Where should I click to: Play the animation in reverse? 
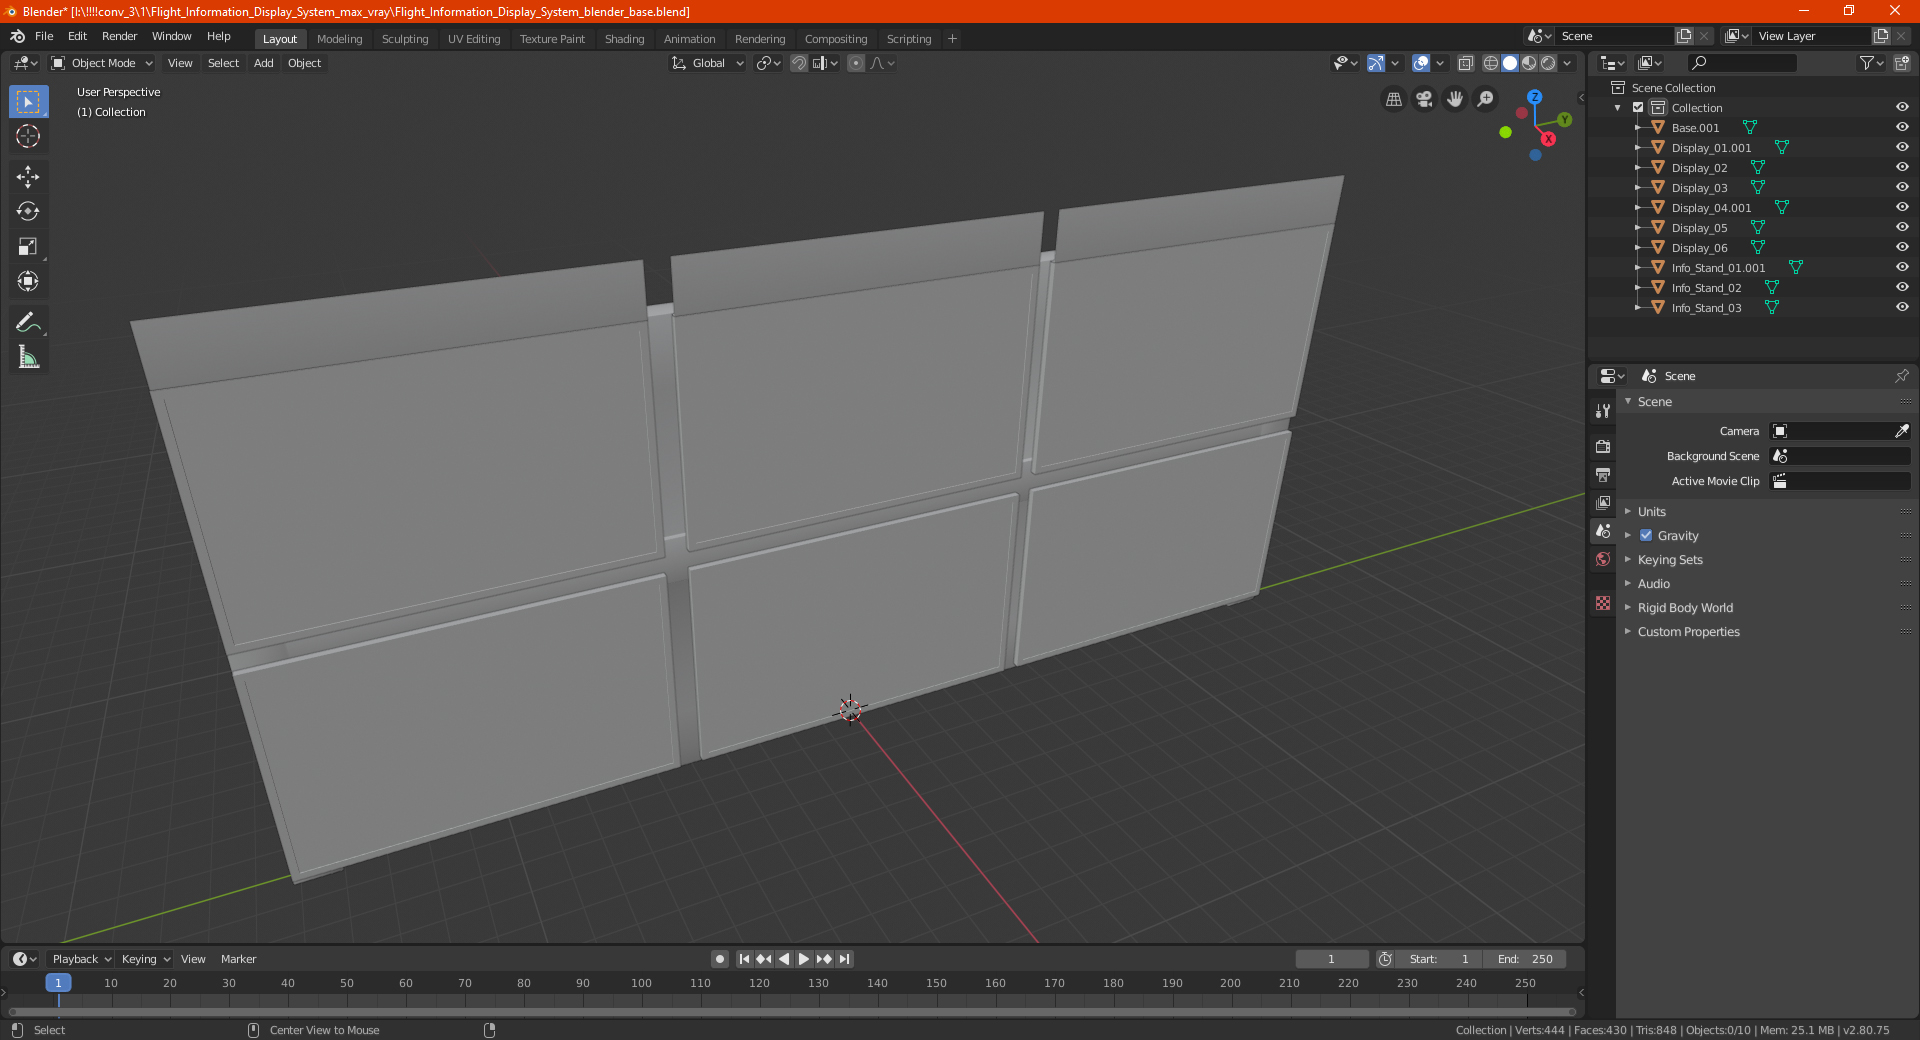point(784,959)
